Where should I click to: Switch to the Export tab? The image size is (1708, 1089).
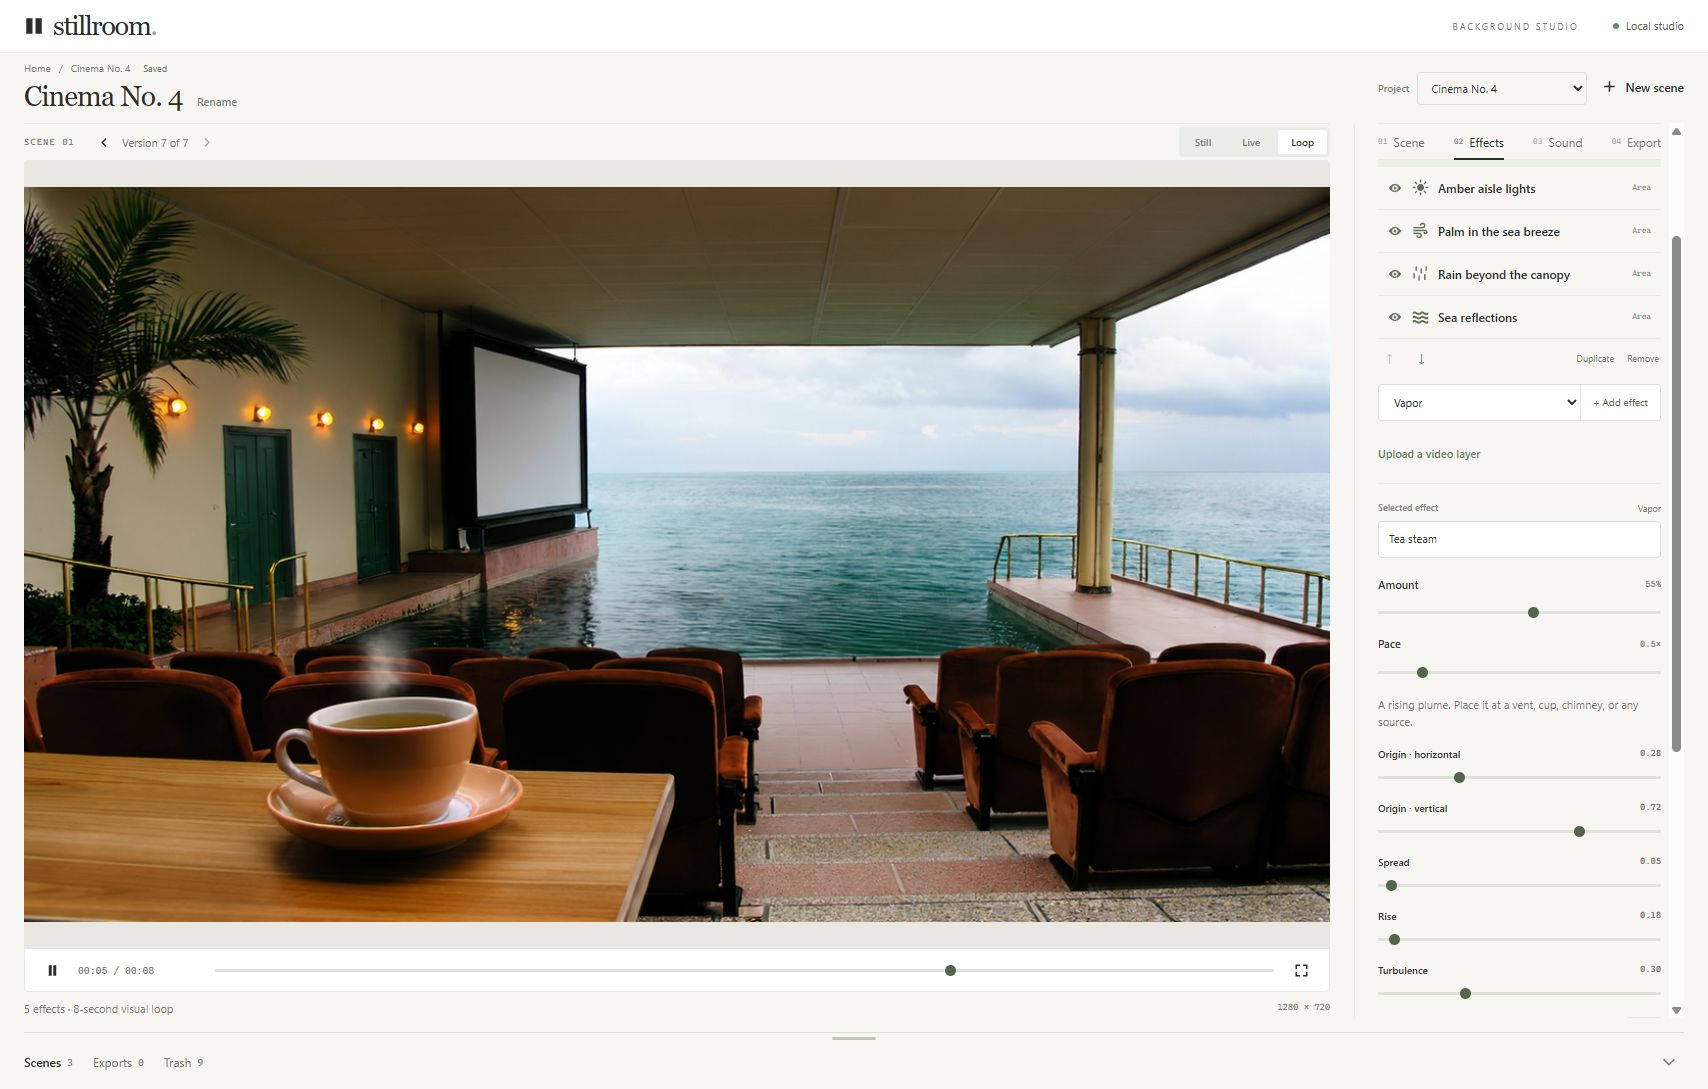[x=1636, y=143]
